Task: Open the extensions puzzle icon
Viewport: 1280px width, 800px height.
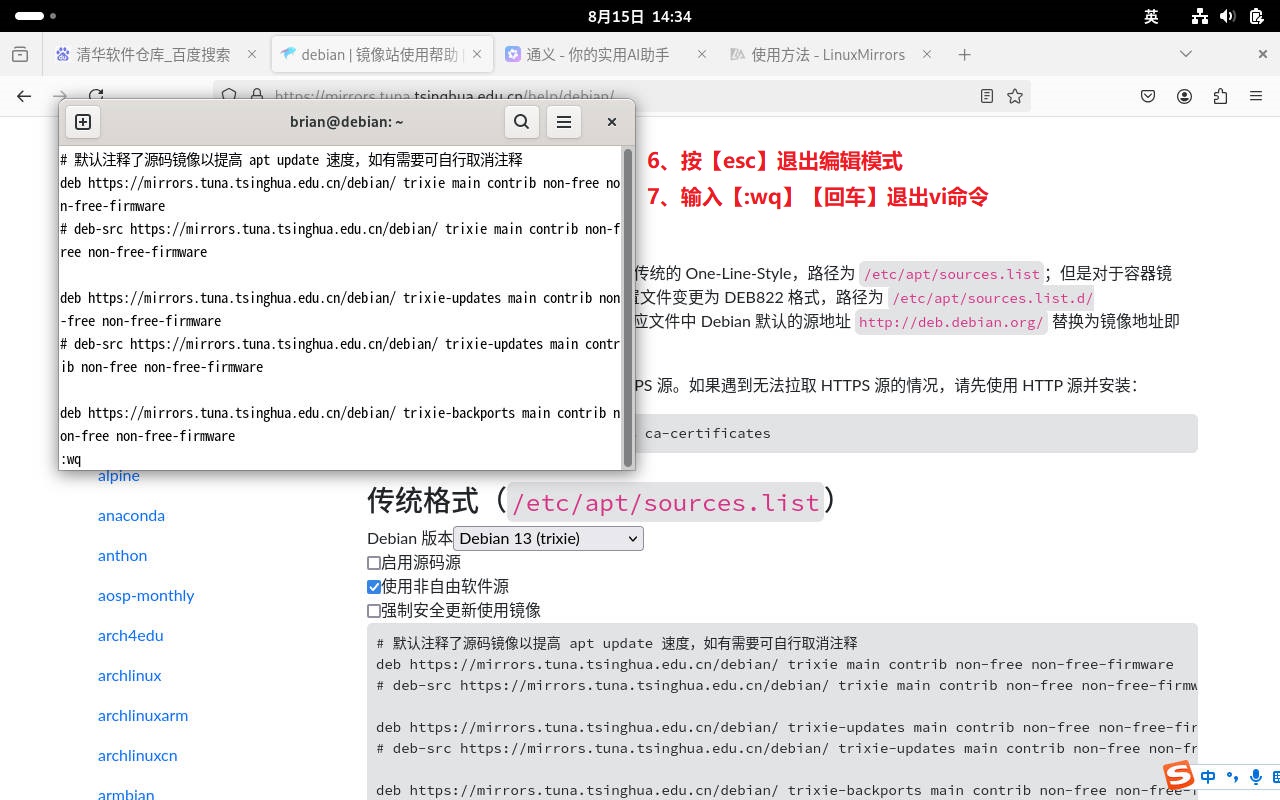Action: [1220, 96]
